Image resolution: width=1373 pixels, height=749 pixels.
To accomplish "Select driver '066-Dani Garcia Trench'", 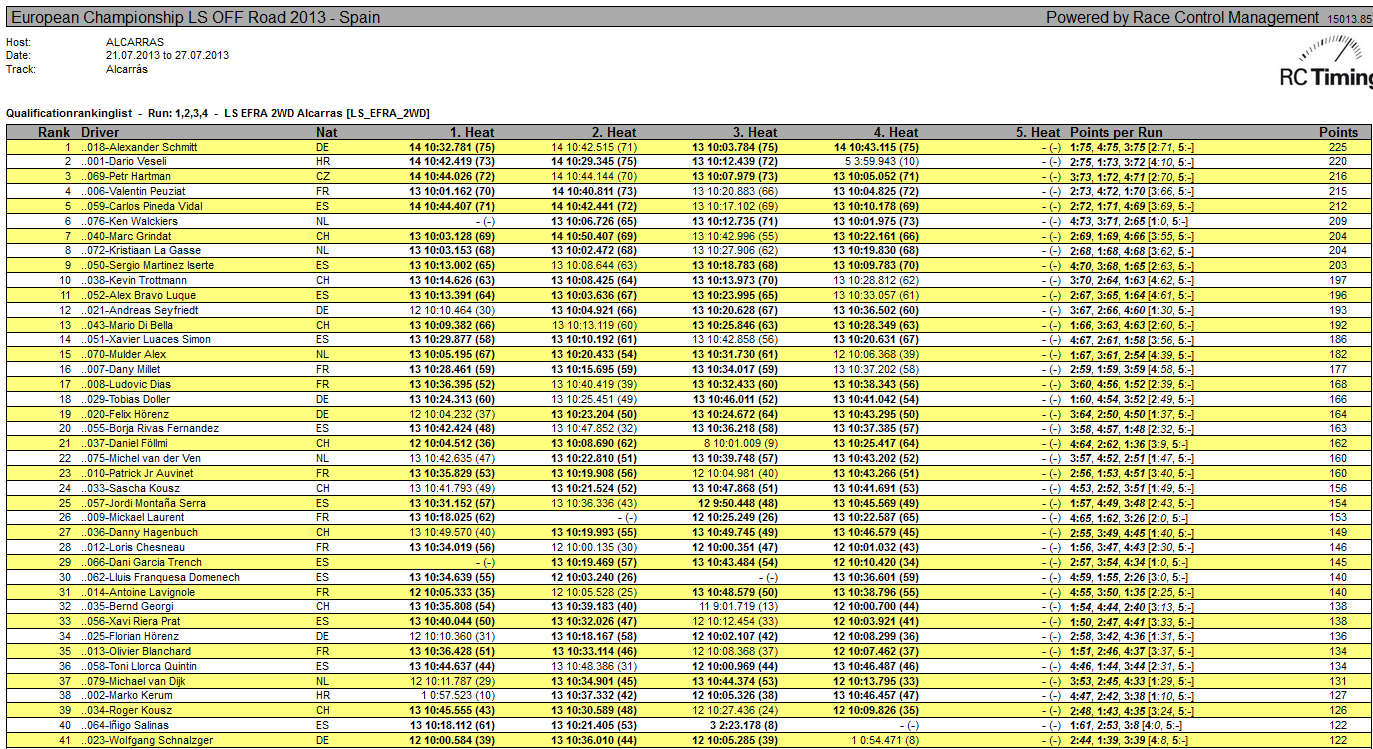I will pyautogui.click(x=141, y=561).
